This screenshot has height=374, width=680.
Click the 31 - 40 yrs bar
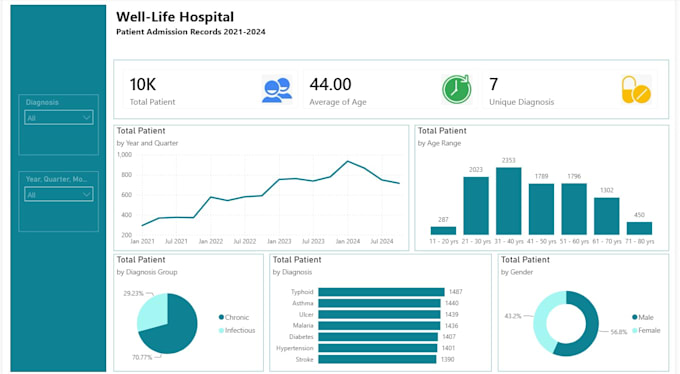pyautogui.click(x=509, y=201)
